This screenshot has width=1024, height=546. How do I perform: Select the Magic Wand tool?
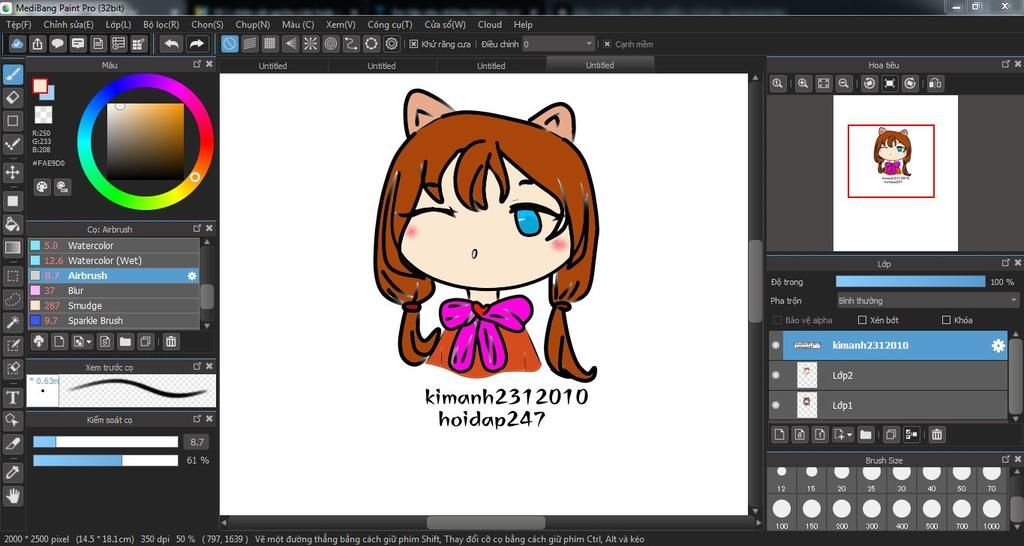(x=12, y=322)
